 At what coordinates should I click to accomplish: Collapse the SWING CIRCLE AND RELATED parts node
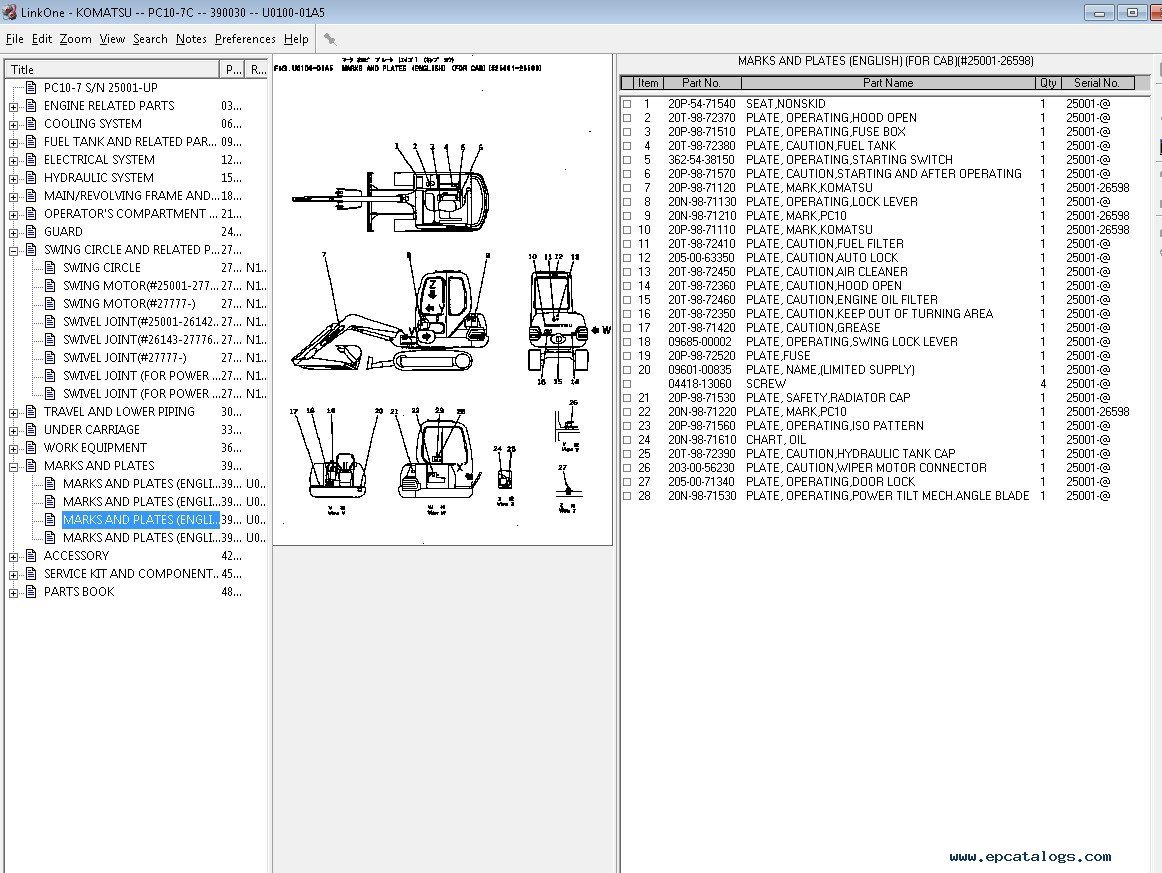pos(14,250)
